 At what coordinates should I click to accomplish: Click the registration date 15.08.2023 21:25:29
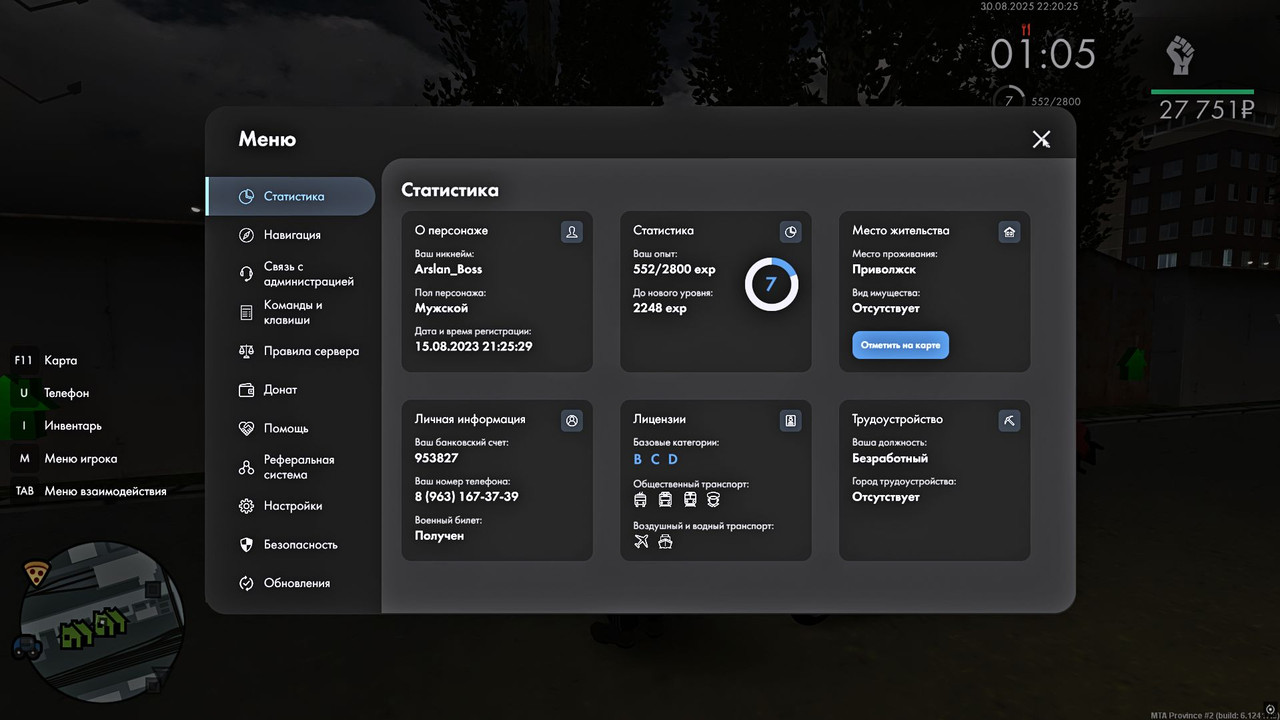[x=473, y=346]
